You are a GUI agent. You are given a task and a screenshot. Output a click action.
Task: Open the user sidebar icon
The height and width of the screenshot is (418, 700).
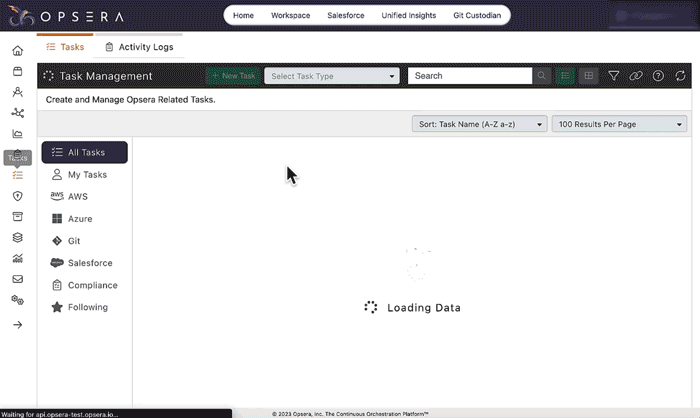click(x=17, y=92)
